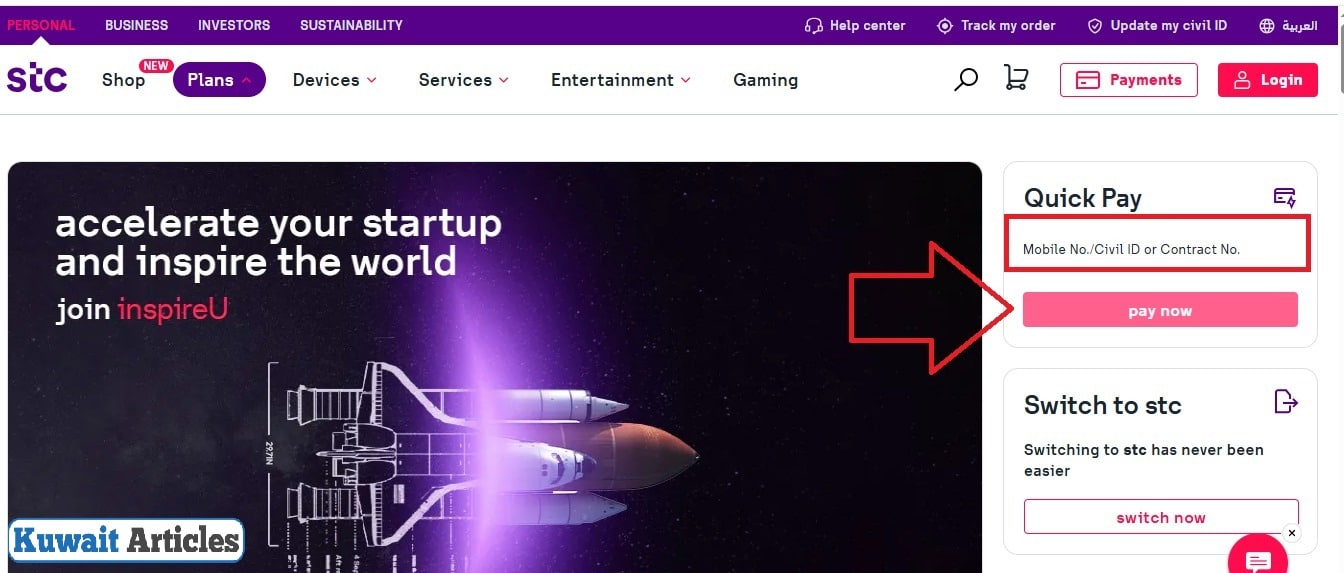Viewport: 1344px width, 573px height.
Task: Click the Mobile No./Civil ID input field
Action: pos(1156,249)
